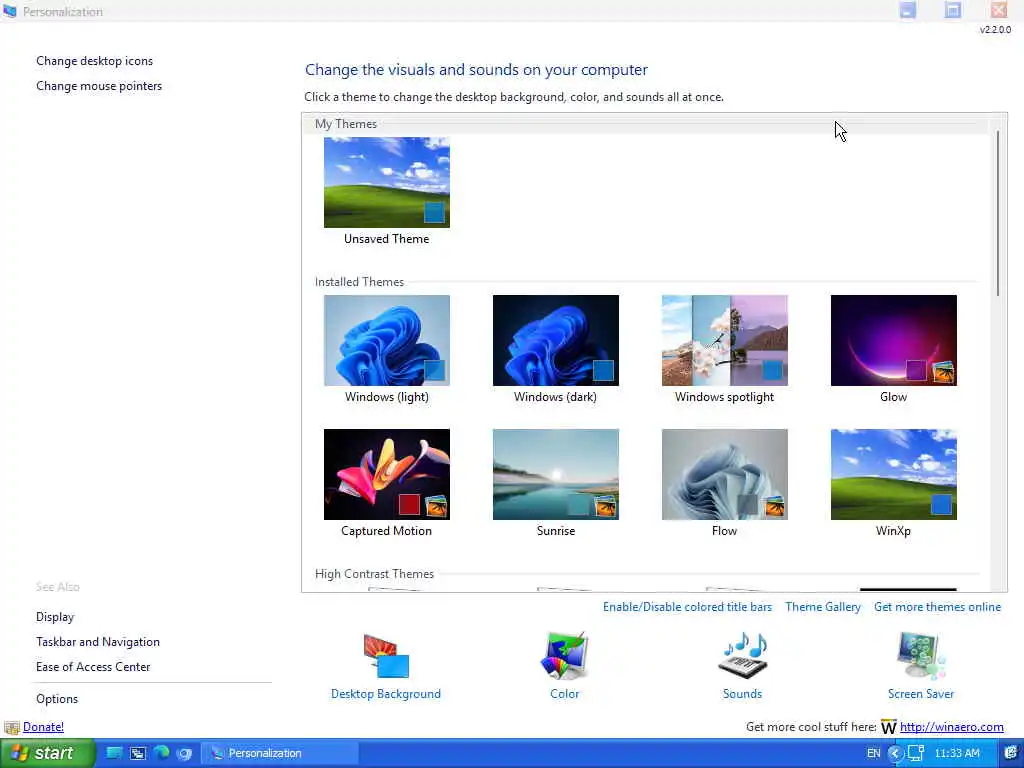Click the Installed Themes group header

(359, 282)
